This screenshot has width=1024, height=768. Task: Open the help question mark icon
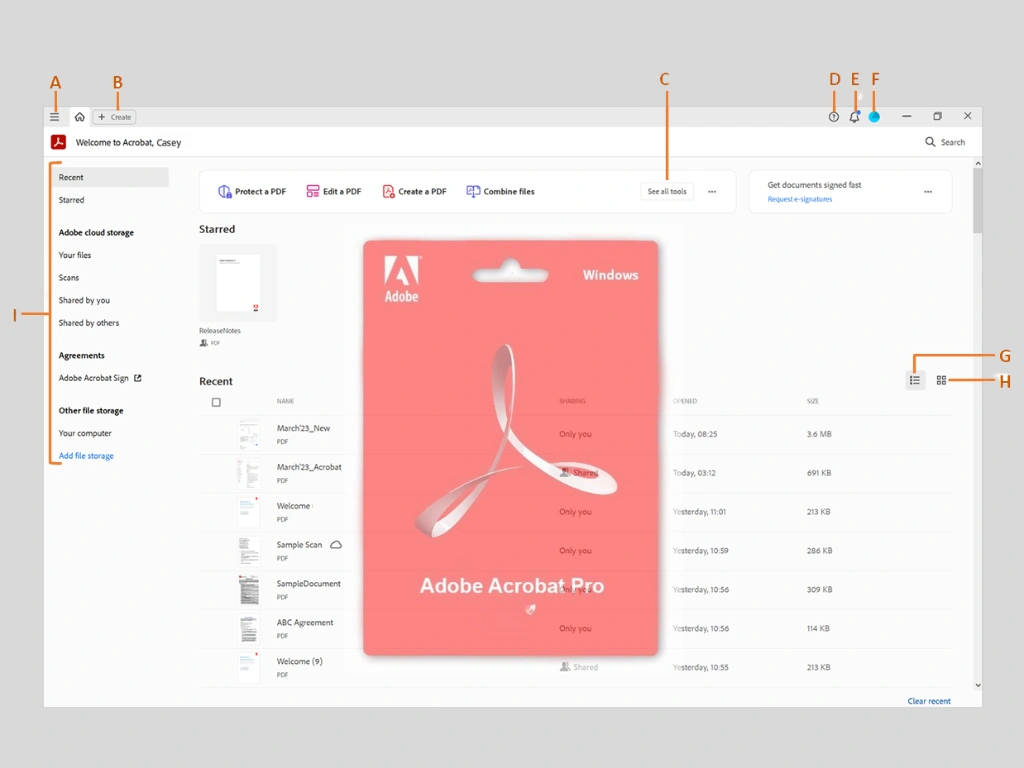pos(833,116)
